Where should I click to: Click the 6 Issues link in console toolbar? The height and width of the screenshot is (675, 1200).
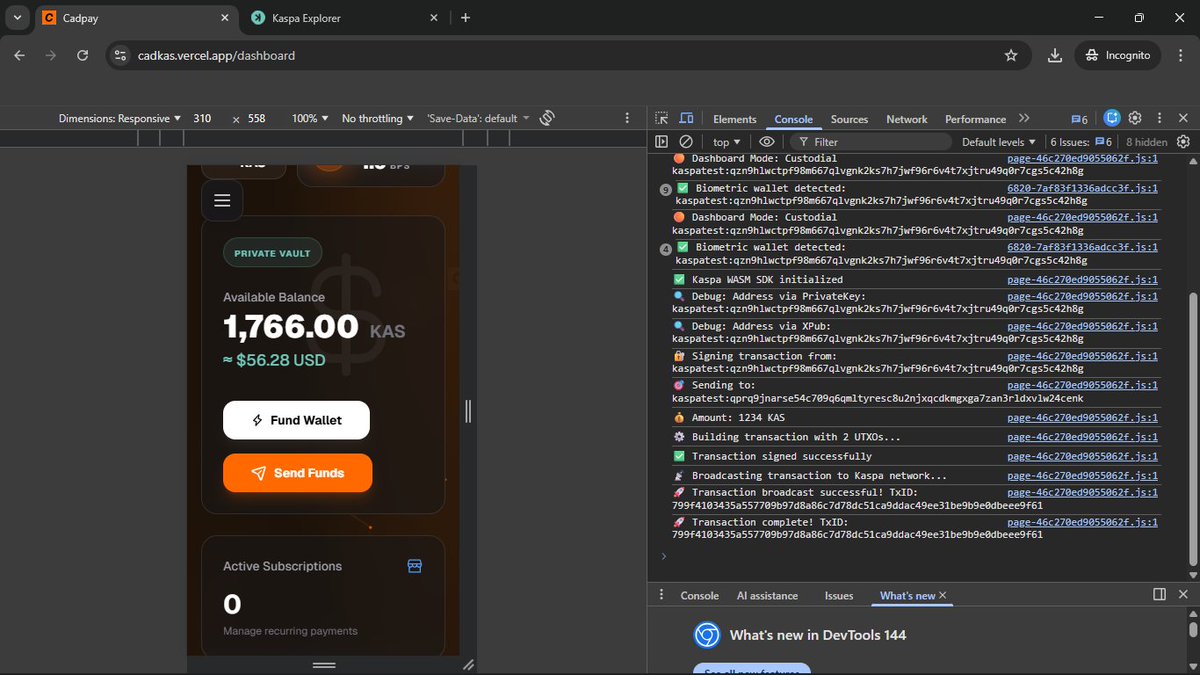pyautogui.click(x=1082, y=142)
